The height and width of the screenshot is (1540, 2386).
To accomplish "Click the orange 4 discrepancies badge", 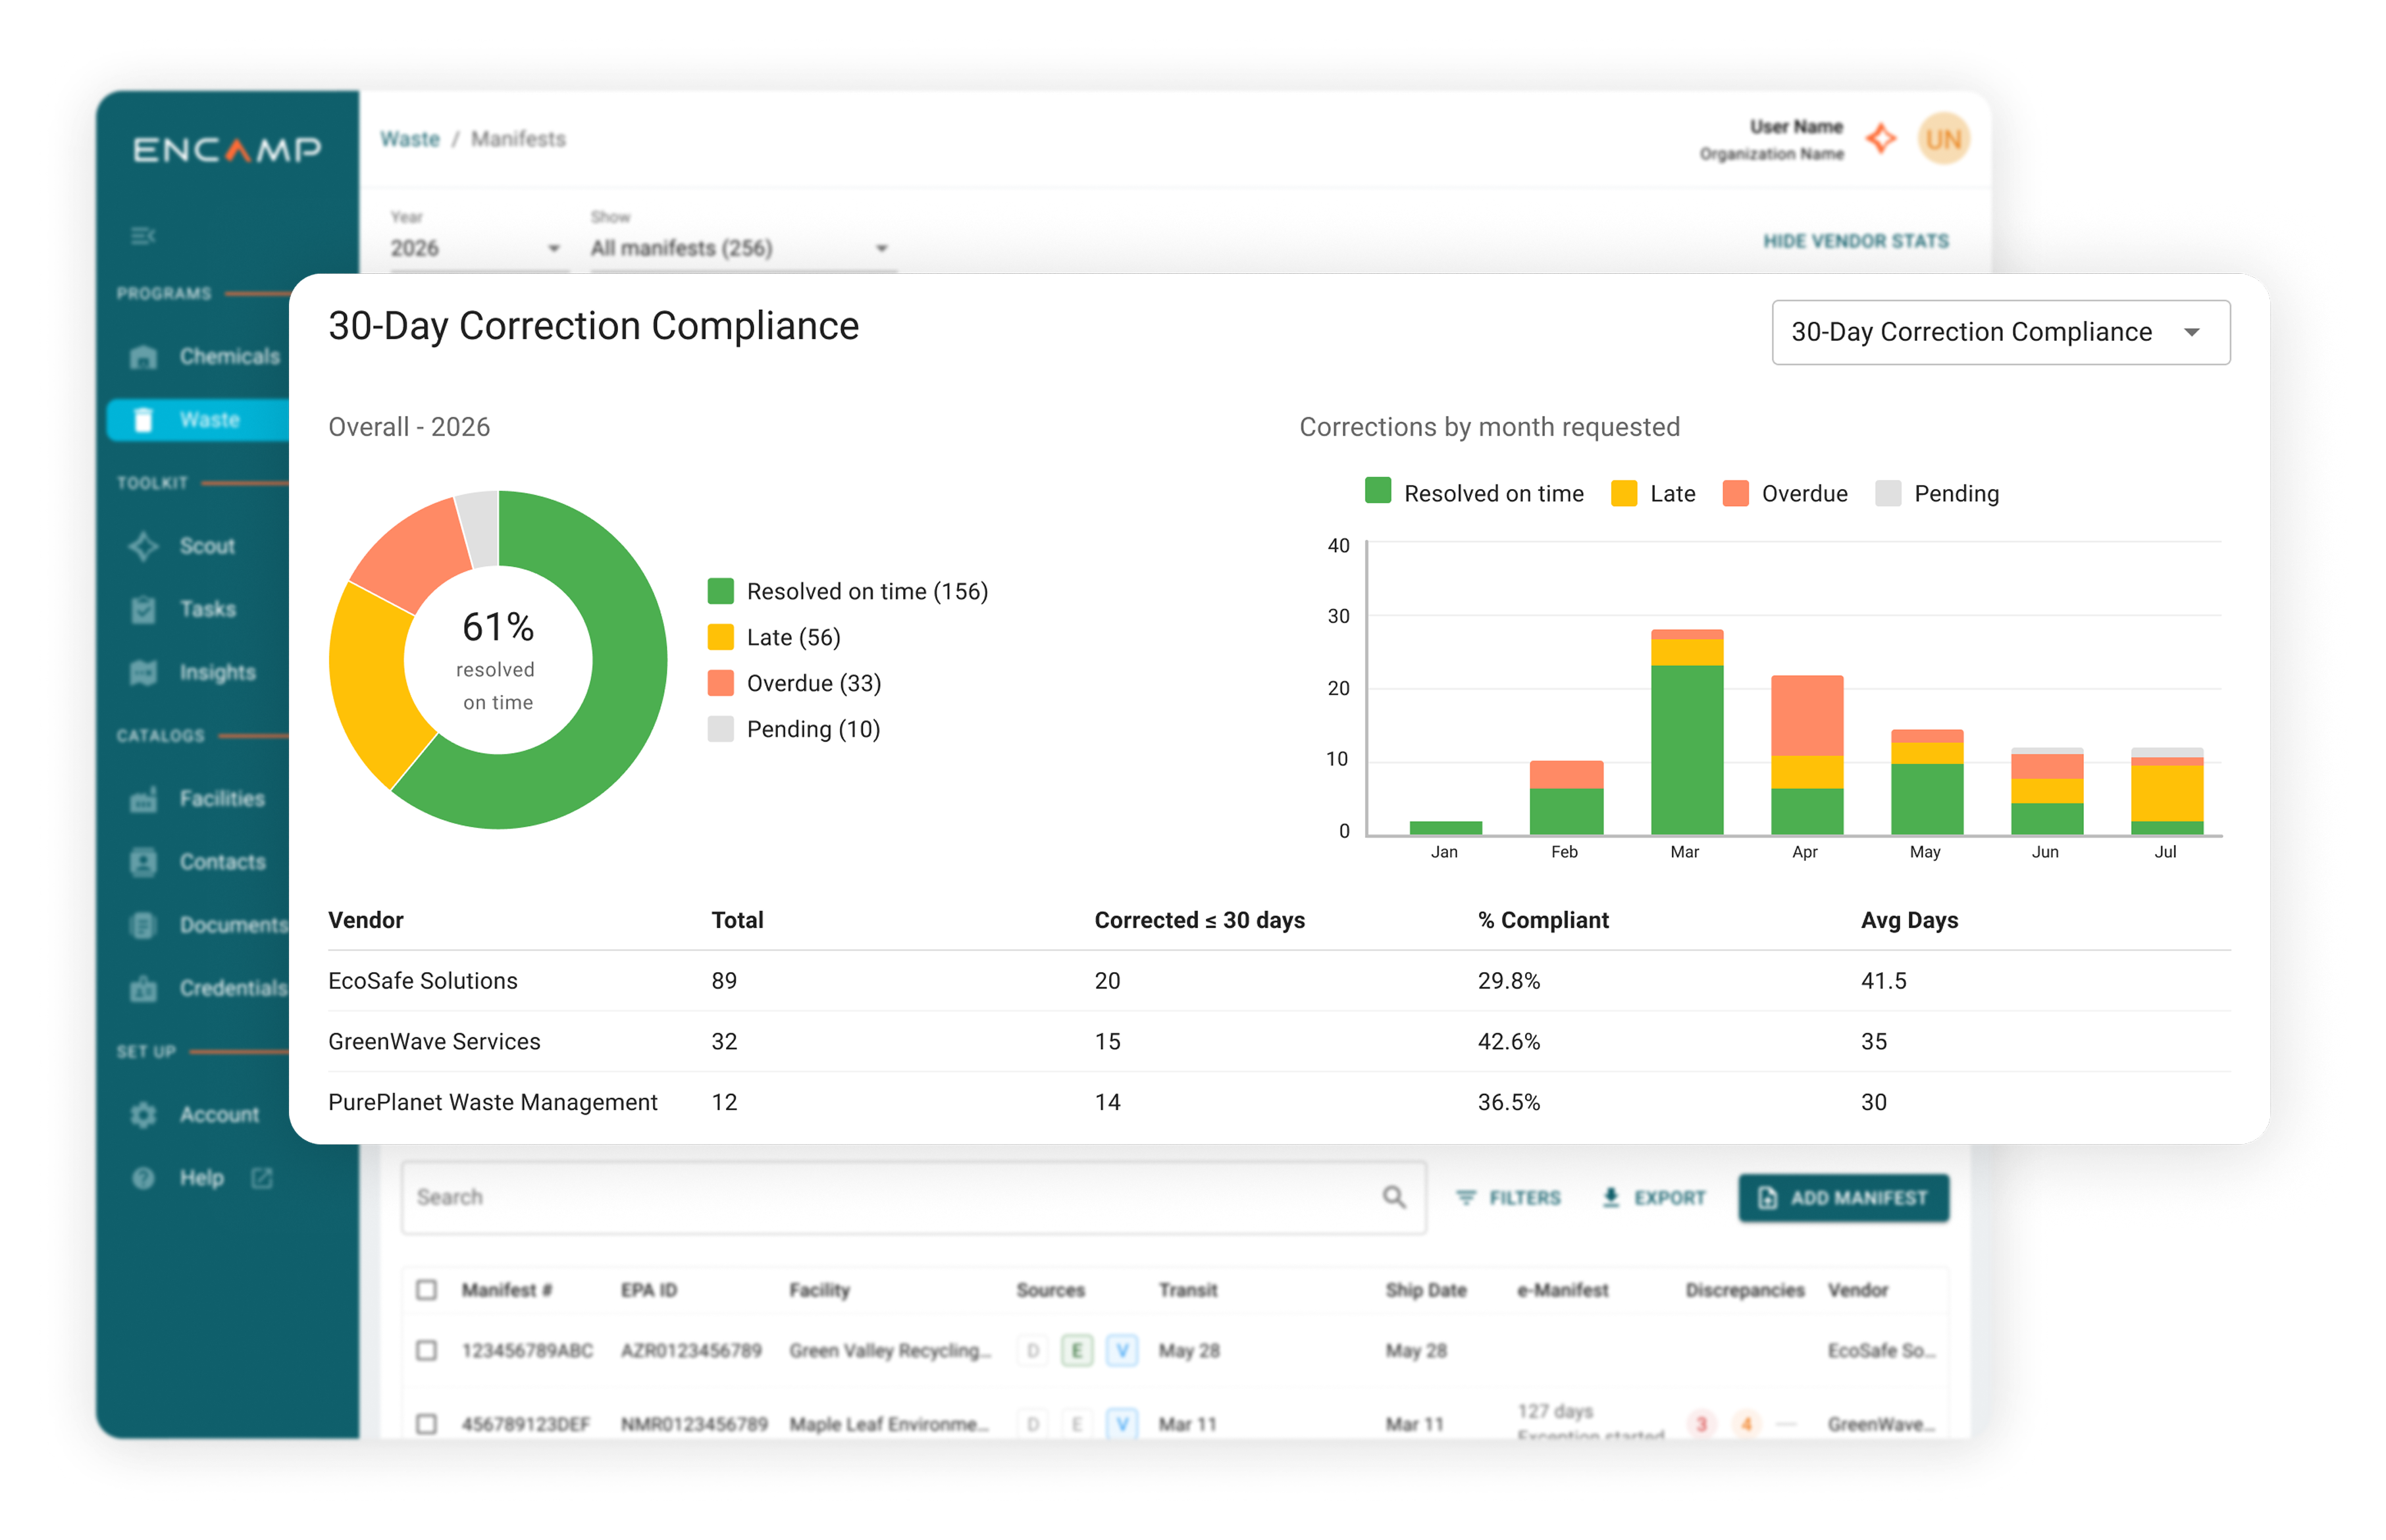I will [x=1746, y=1424].
